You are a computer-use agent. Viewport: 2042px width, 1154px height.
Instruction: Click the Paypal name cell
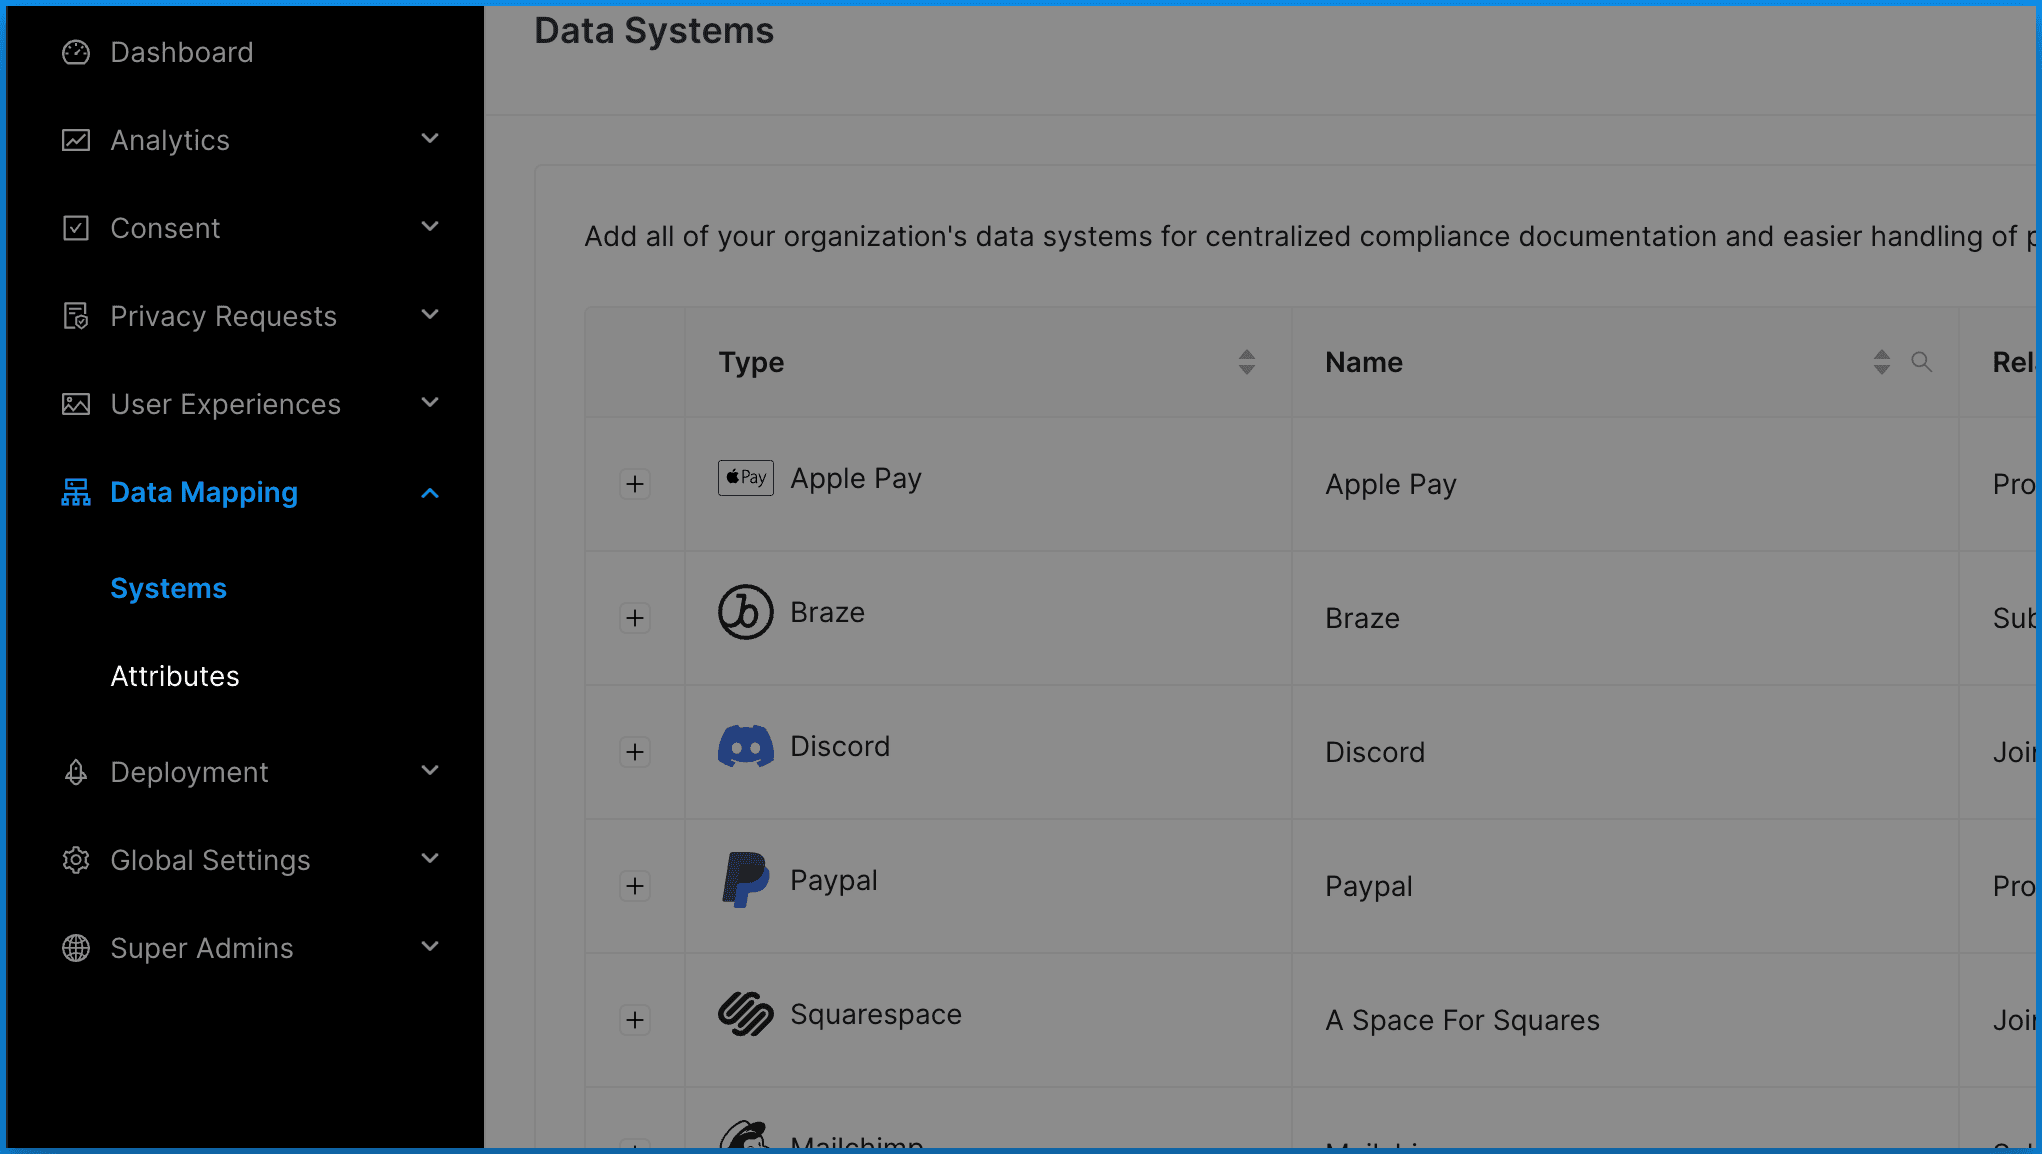pos(1368,886)
